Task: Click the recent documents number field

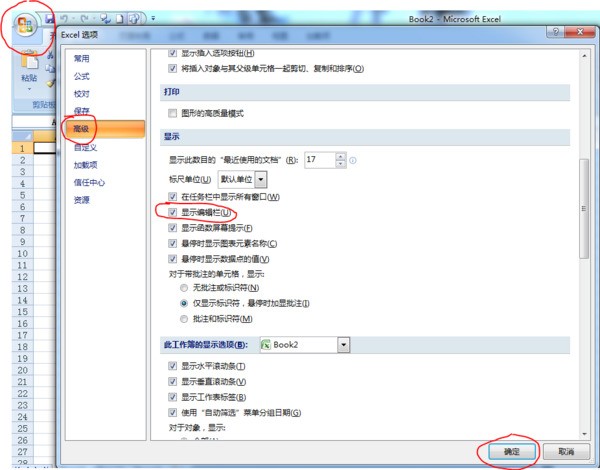Action: (x=320, y=160)
